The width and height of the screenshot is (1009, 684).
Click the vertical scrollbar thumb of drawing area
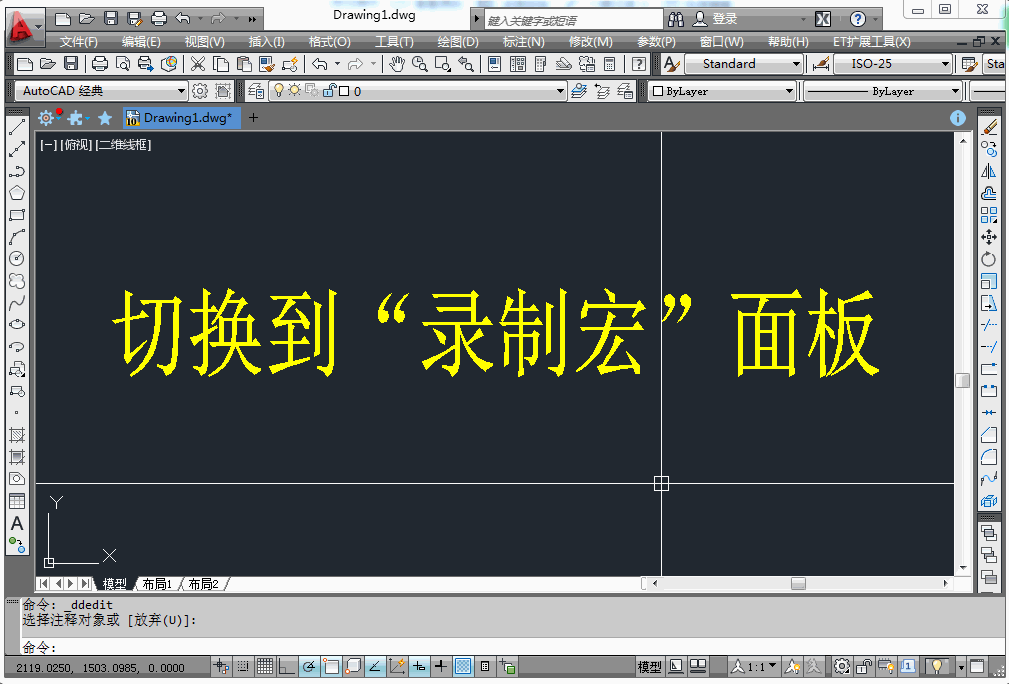pos(963,380)
